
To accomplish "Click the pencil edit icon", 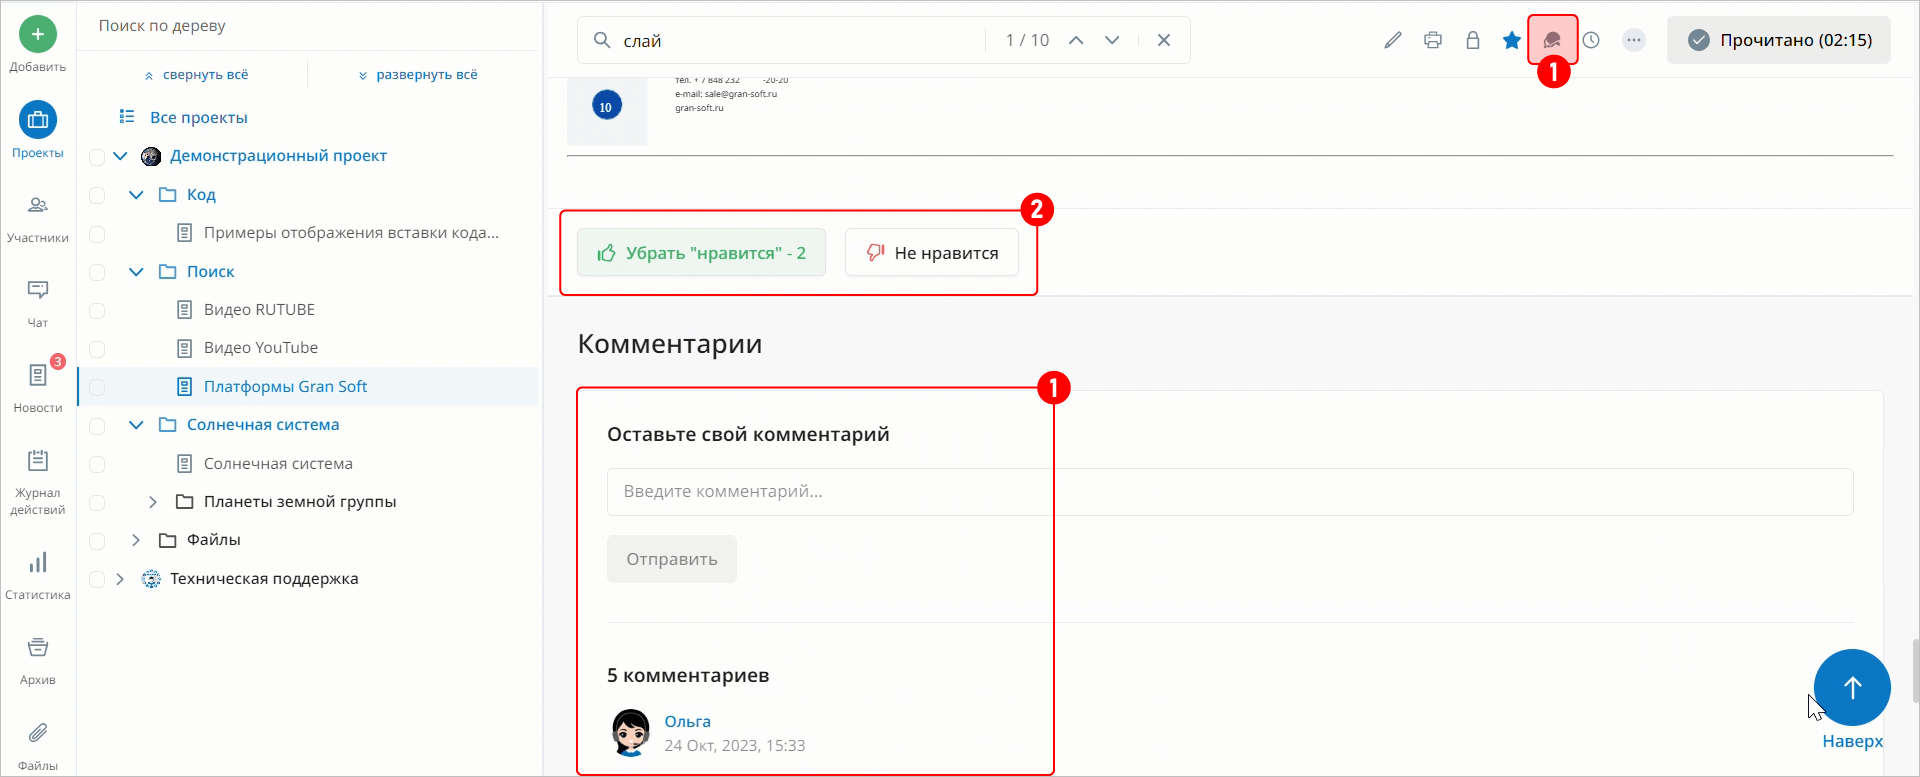I will 1392,40.
